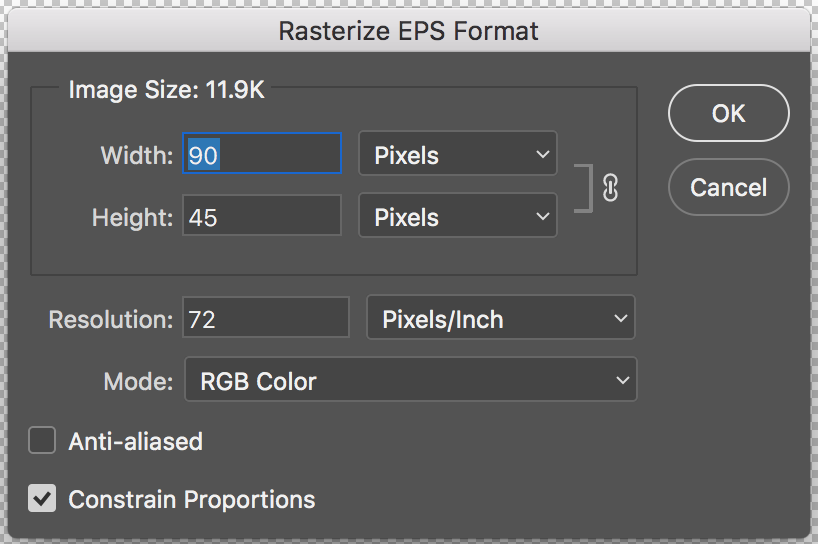Click the RGB Color dropdown chevron arrow

point(622,380)
